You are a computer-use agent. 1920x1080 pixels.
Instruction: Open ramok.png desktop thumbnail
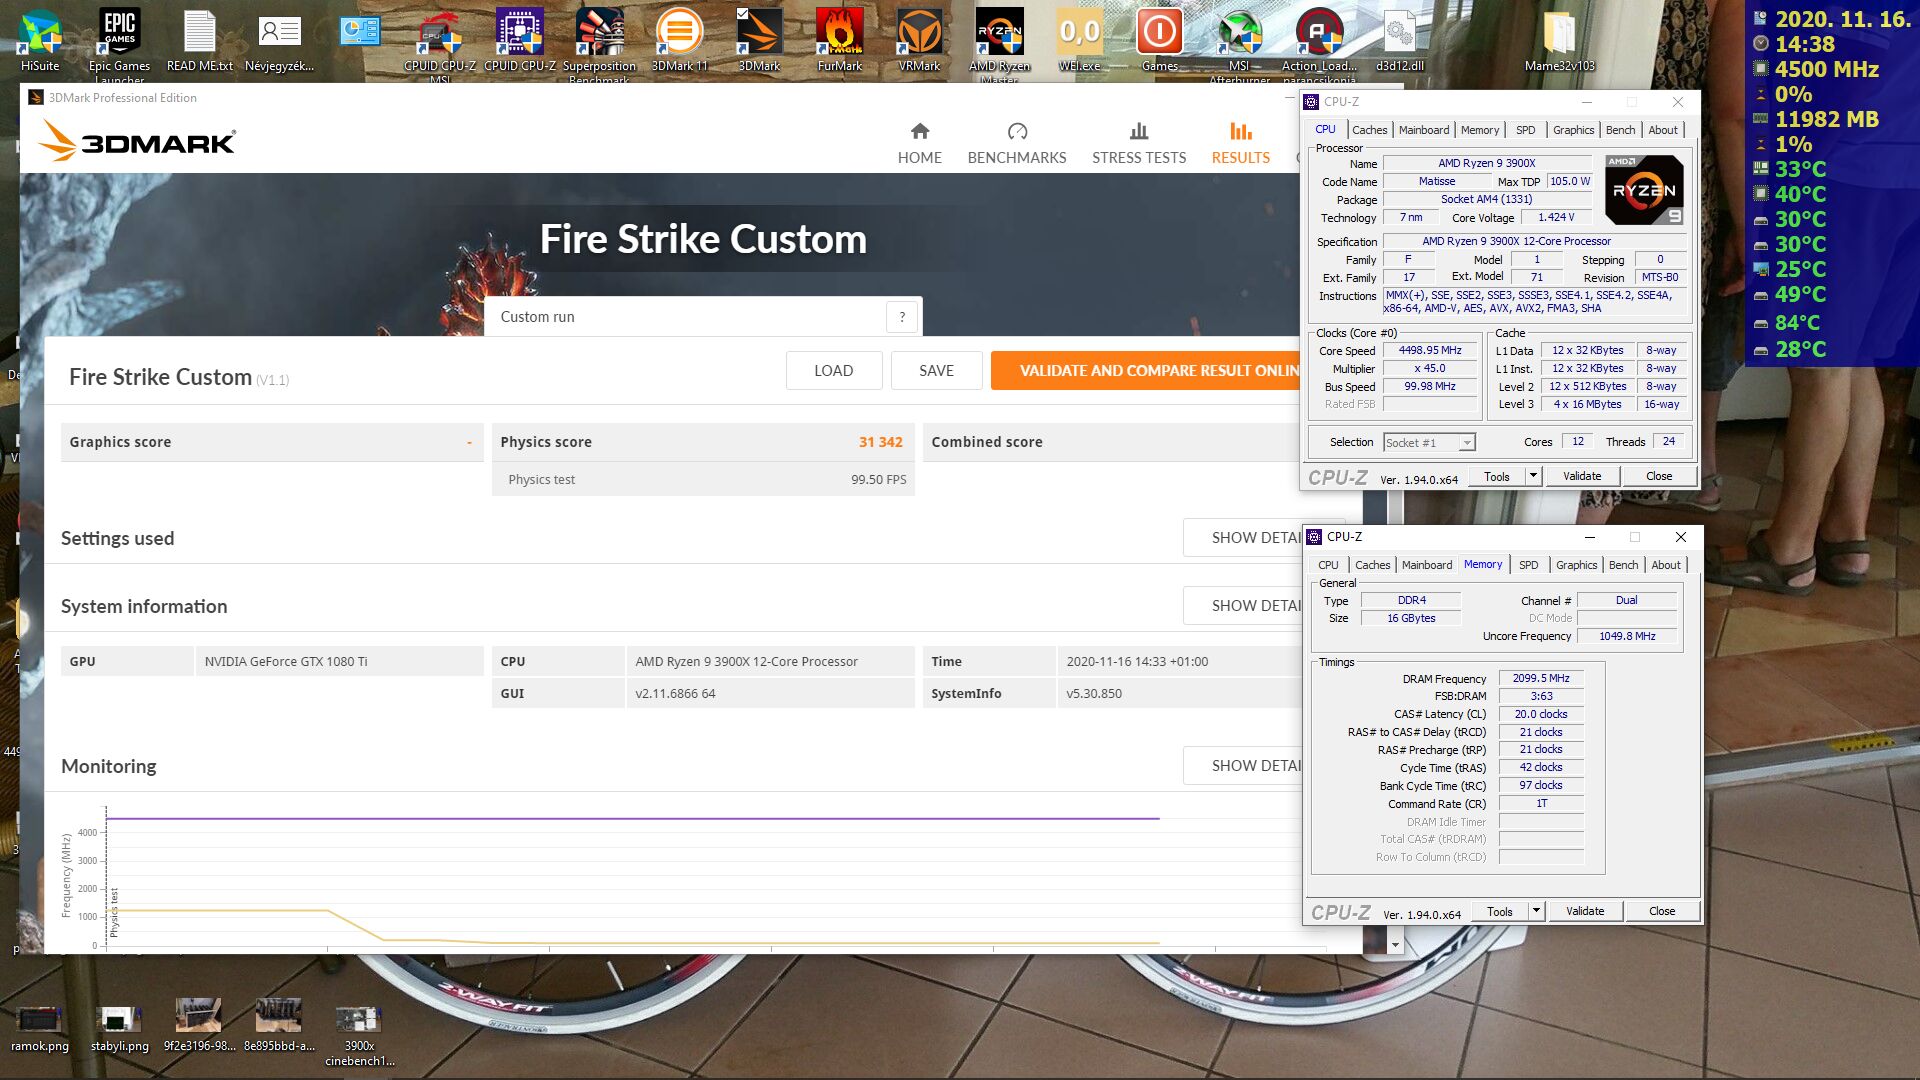(x=40, y=1022)
